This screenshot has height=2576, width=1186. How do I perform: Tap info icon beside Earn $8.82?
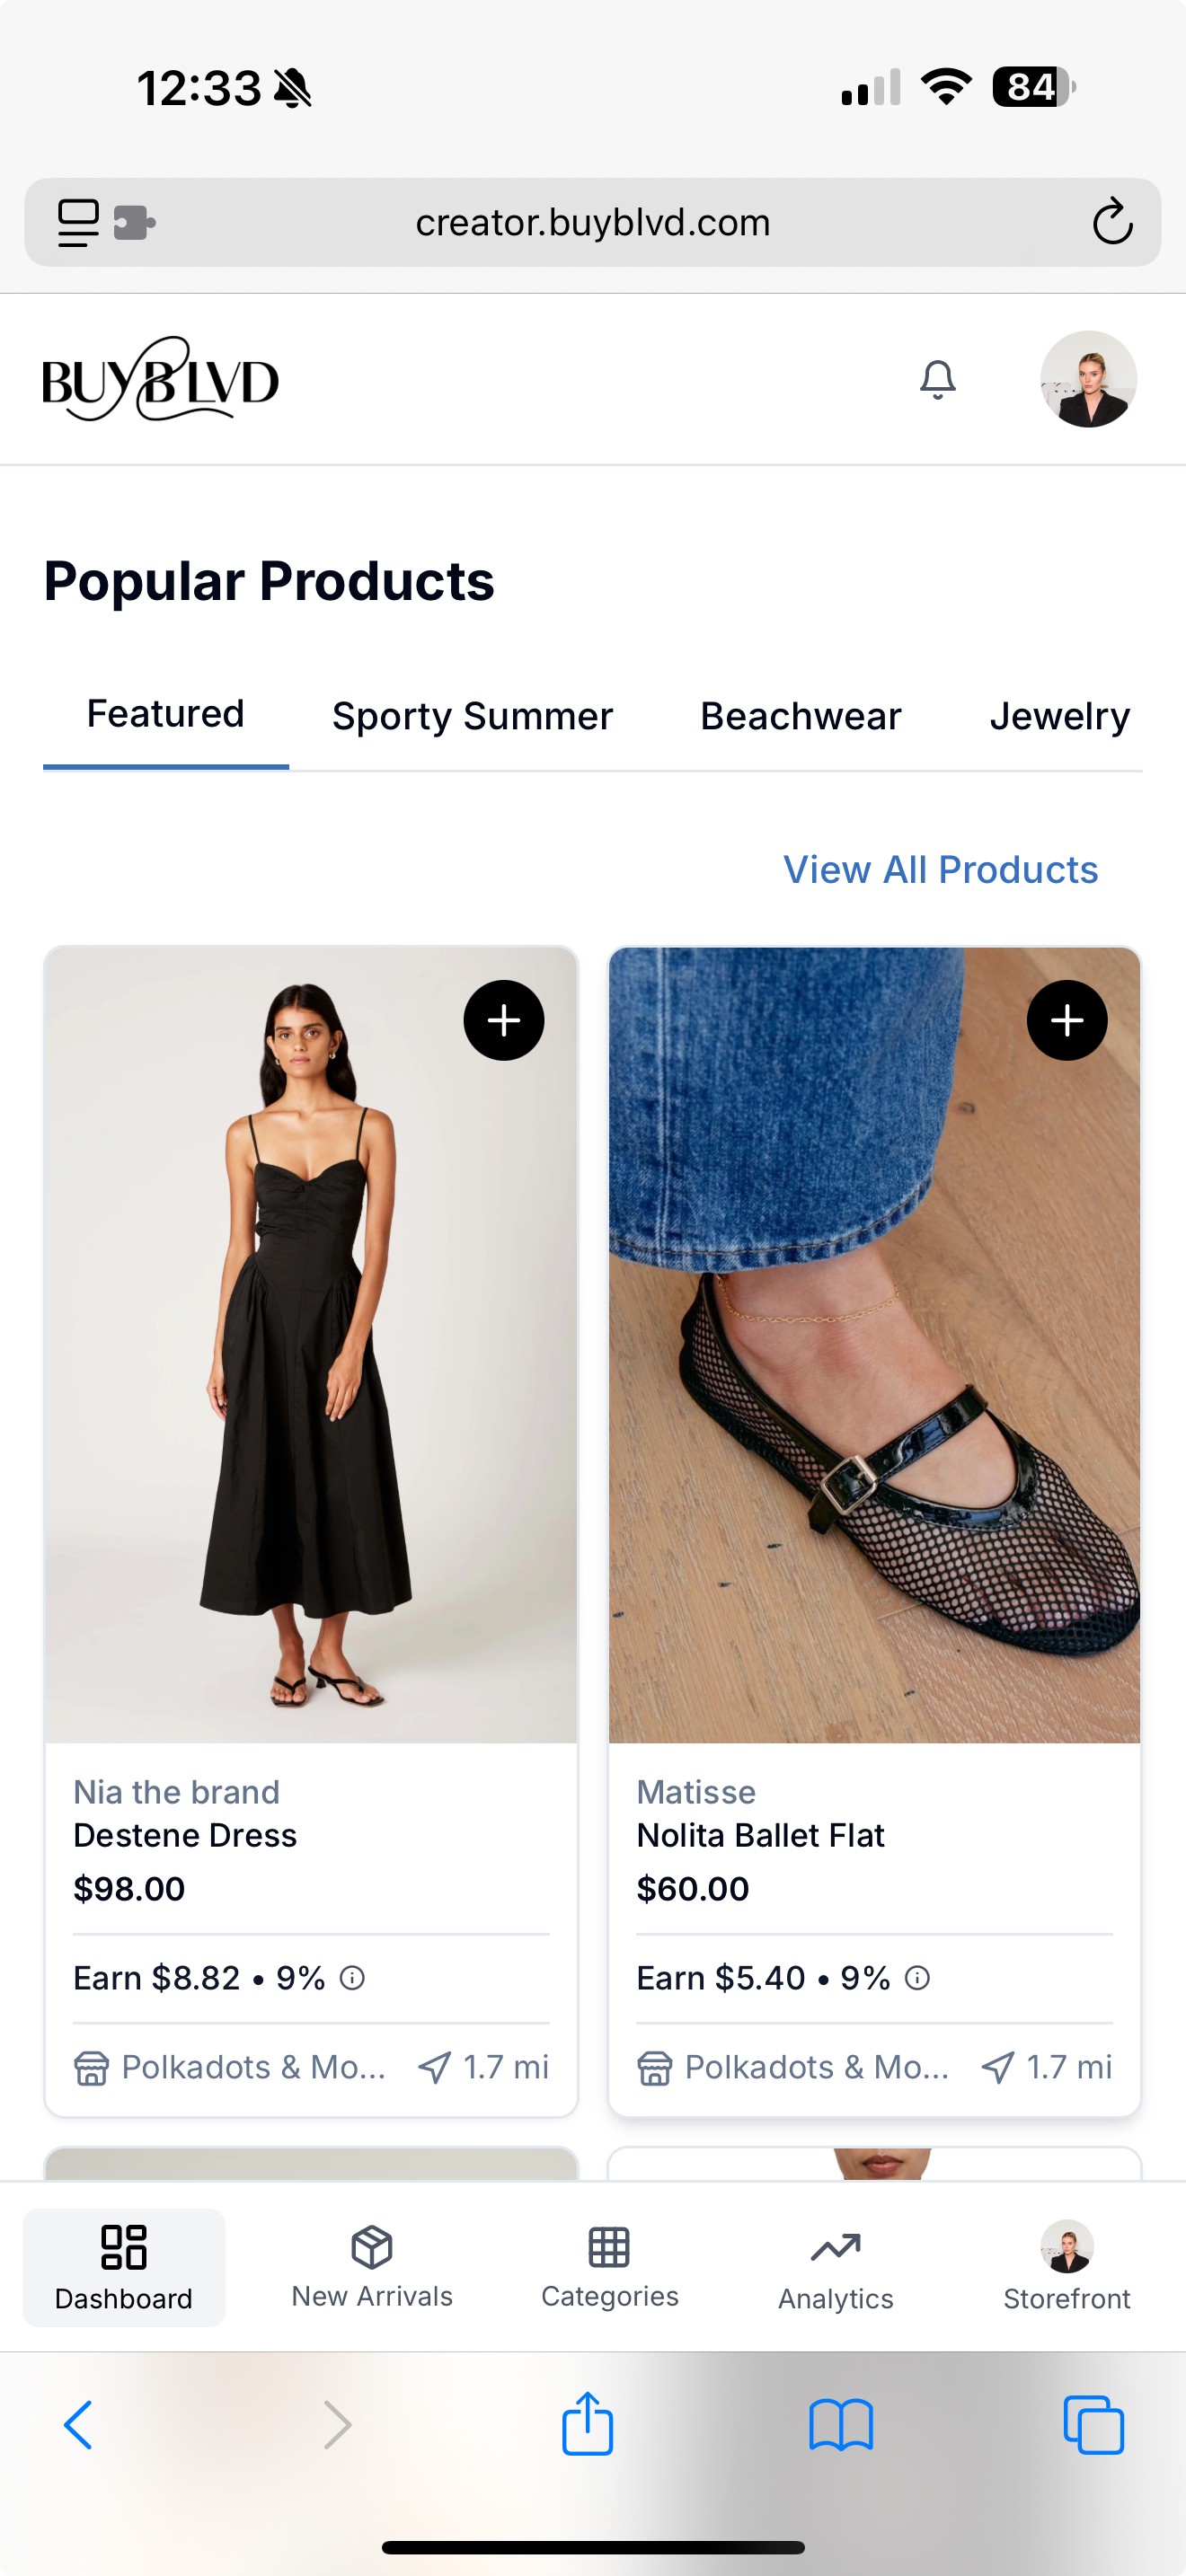tap(352, 1977)
